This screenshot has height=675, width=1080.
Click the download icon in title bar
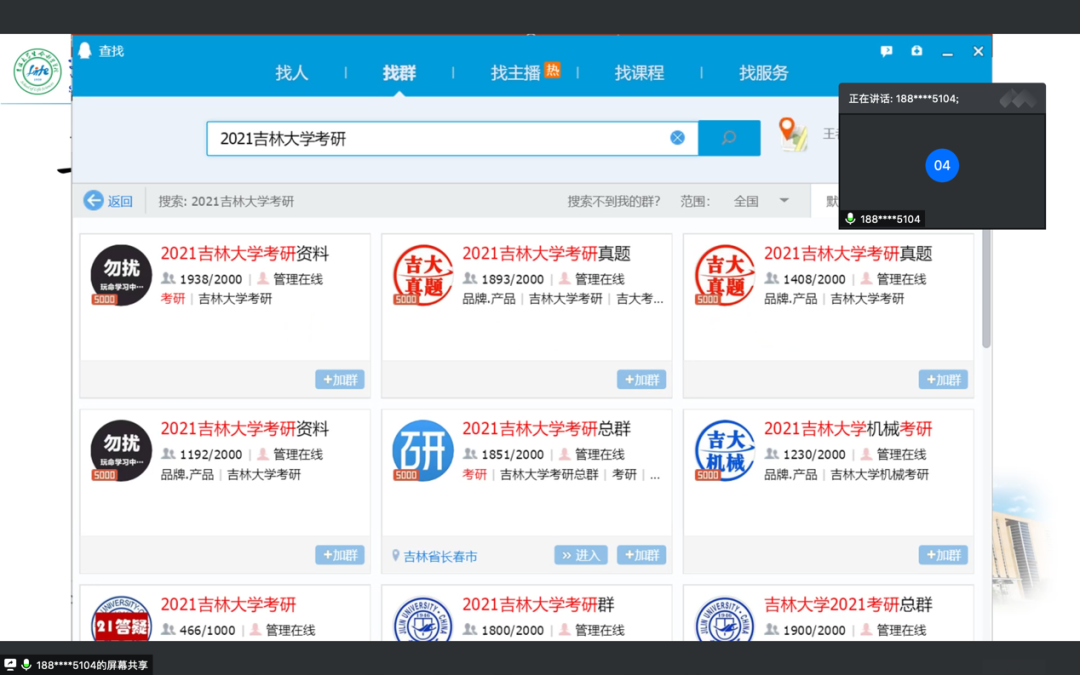(x=917, y=51)
